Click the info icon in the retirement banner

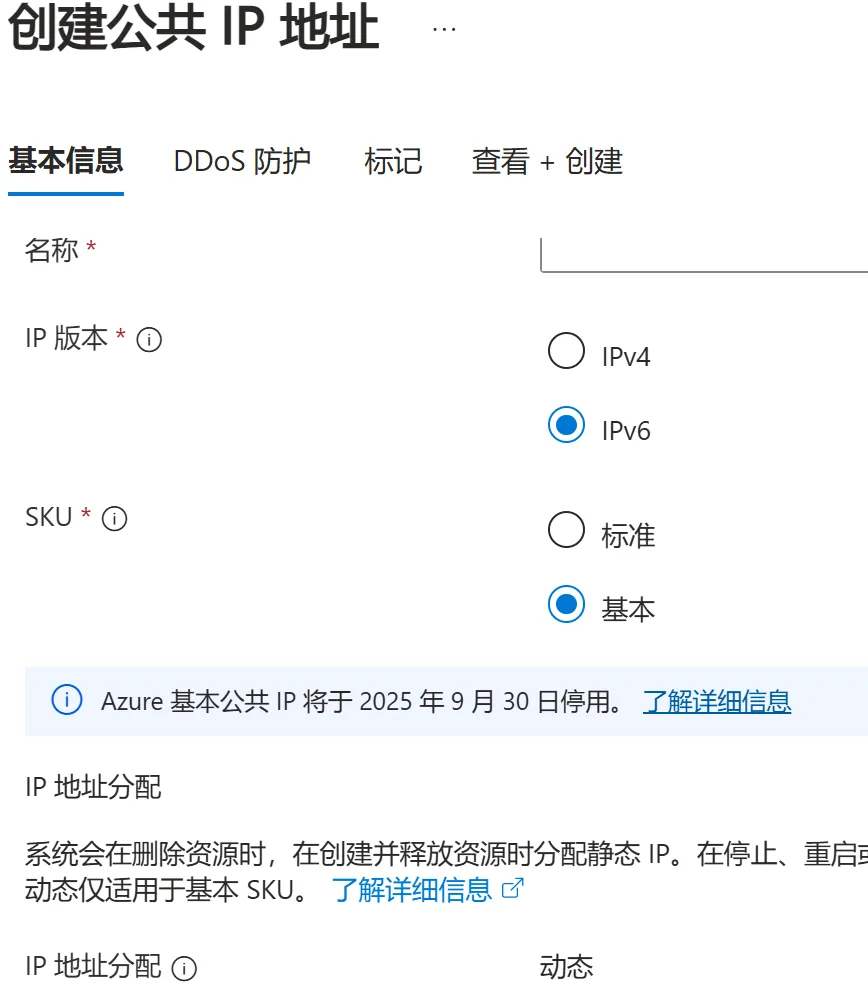click(67, 701)
